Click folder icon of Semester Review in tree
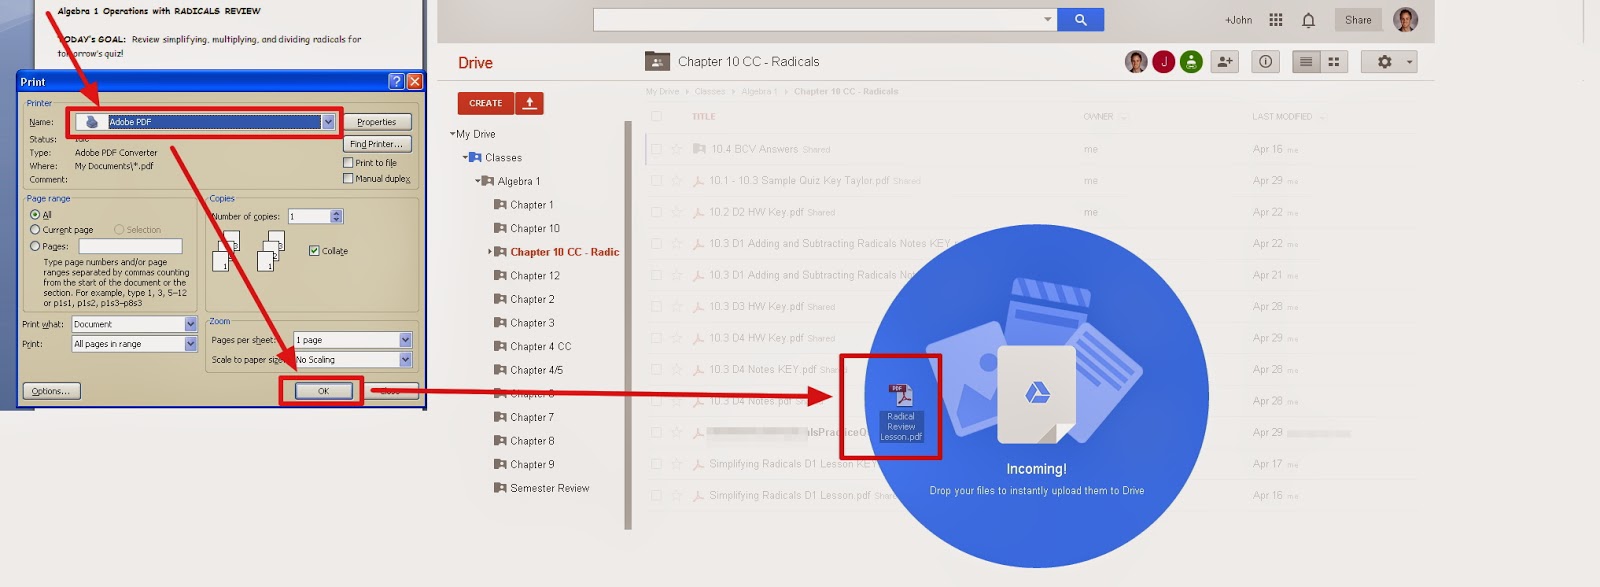The height and width of the screenshot is (587, 1600). coord(500,488)
